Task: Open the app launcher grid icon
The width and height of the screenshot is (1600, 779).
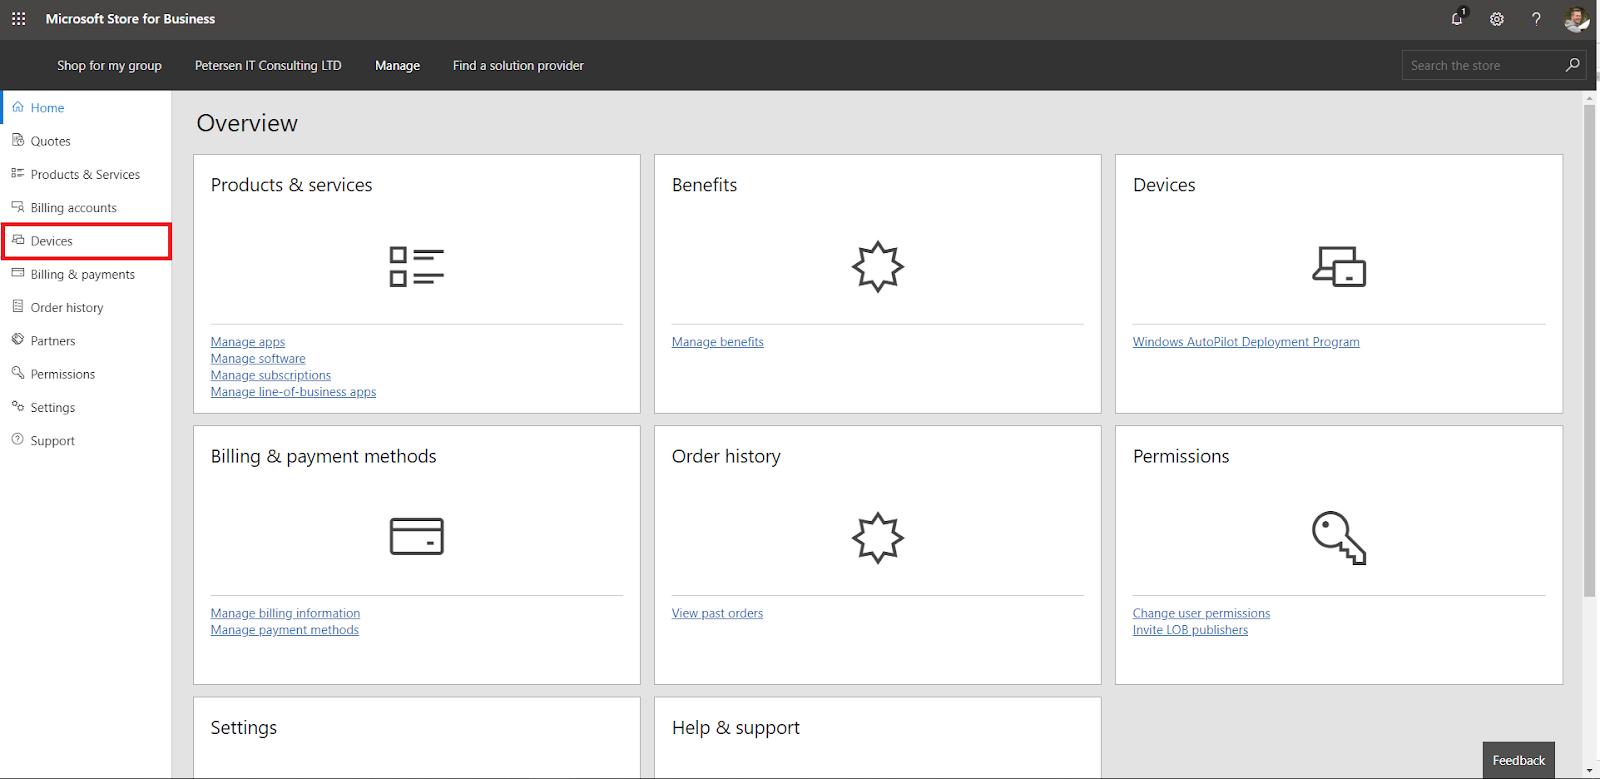Action: point(19,19)
